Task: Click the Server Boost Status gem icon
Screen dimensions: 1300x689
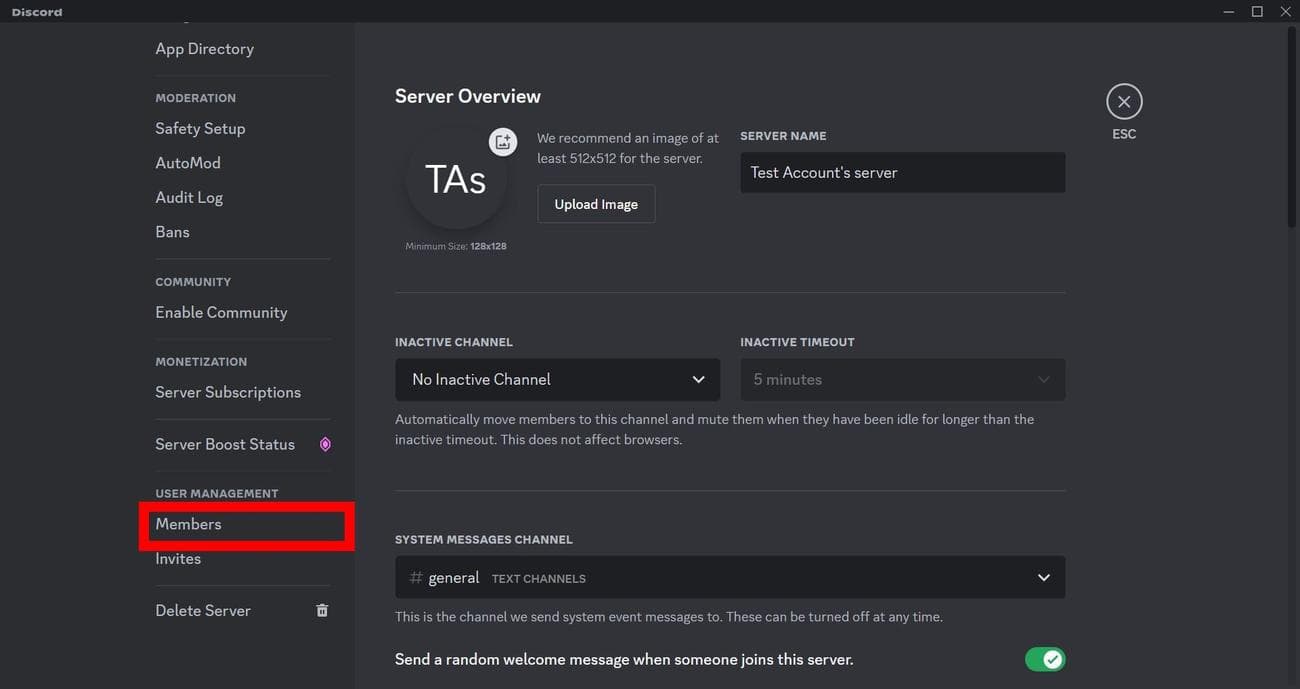Action: pyautogui.click(x=324, y=445)
